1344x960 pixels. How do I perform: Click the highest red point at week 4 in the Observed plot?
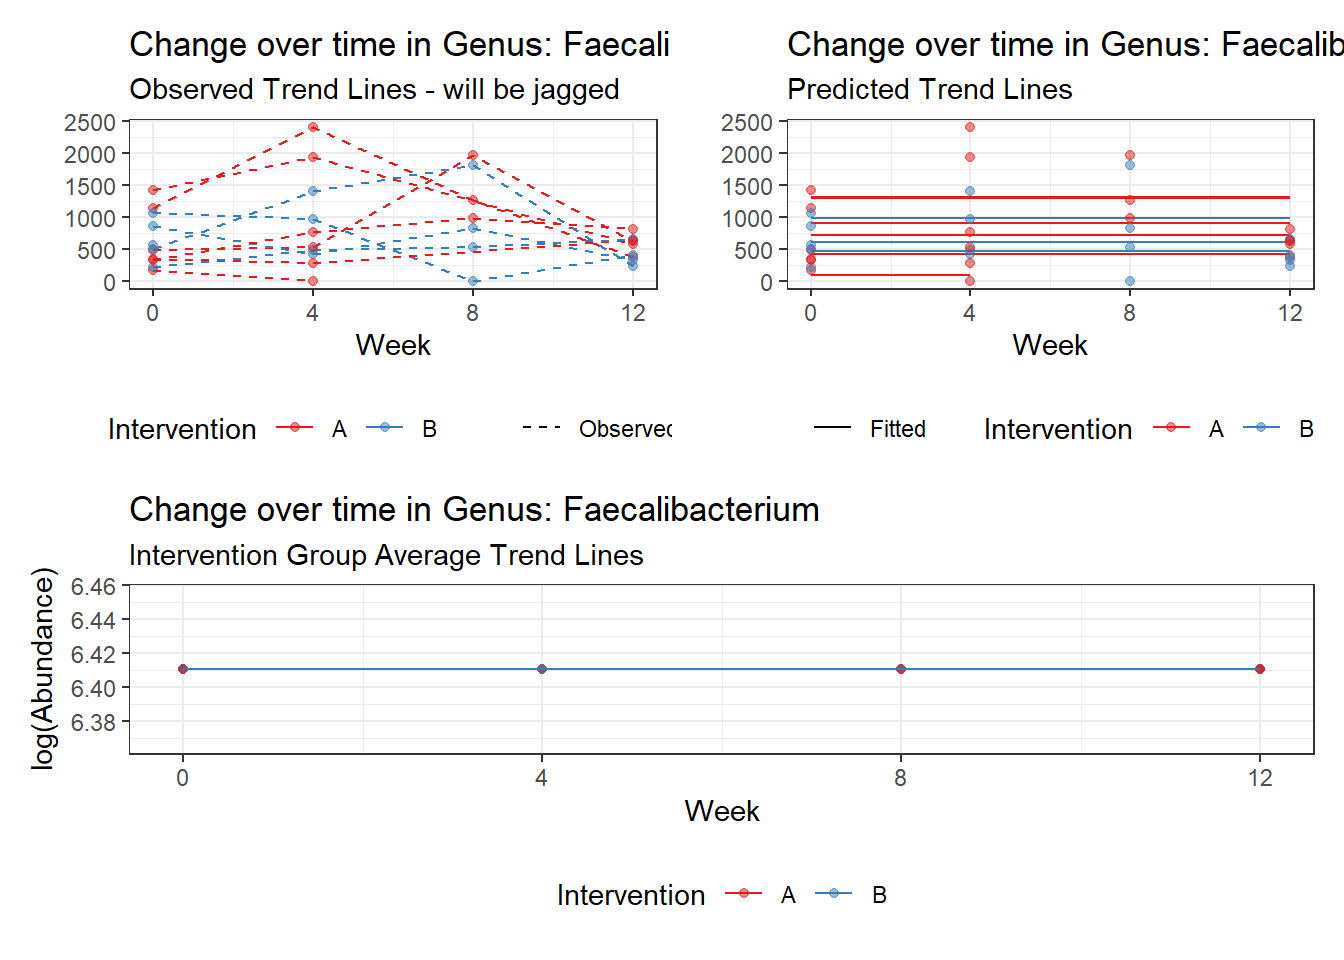(313, 127)
